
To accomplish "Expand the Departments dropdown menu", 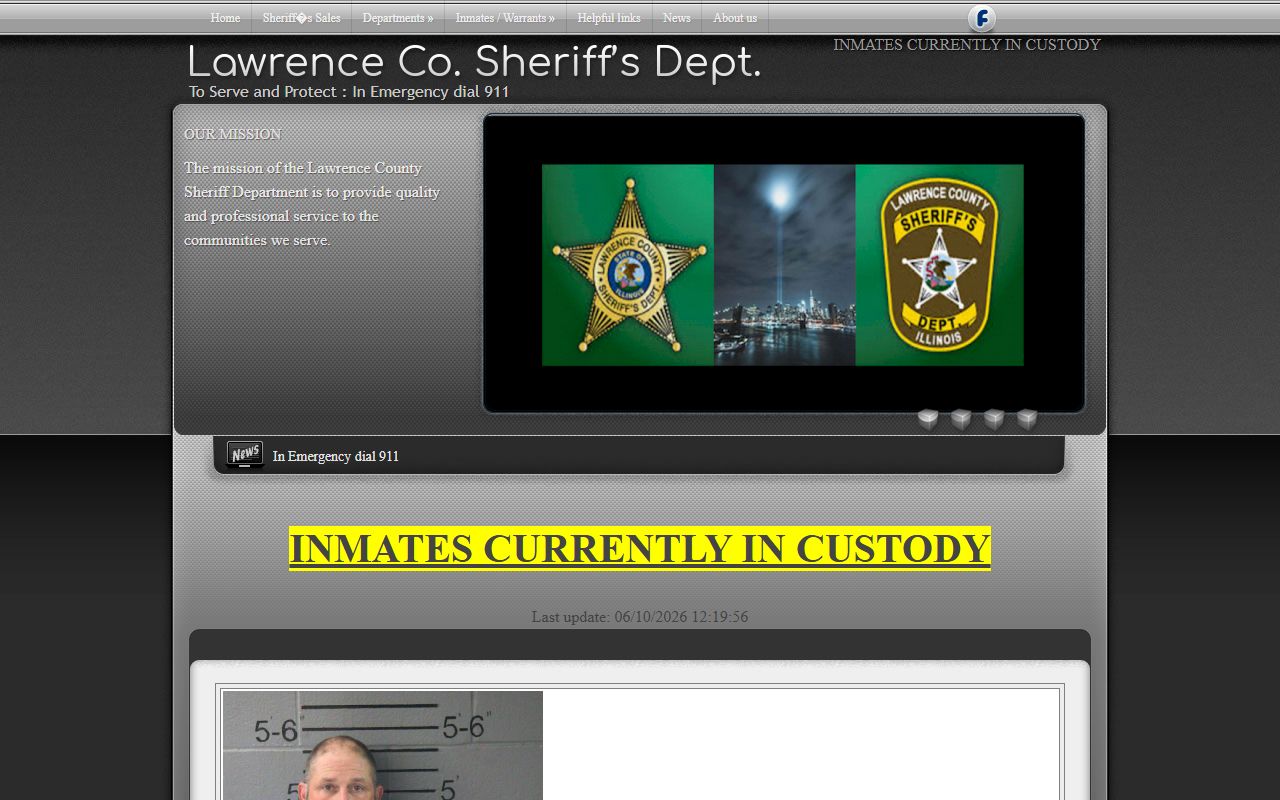I will 398,18.
